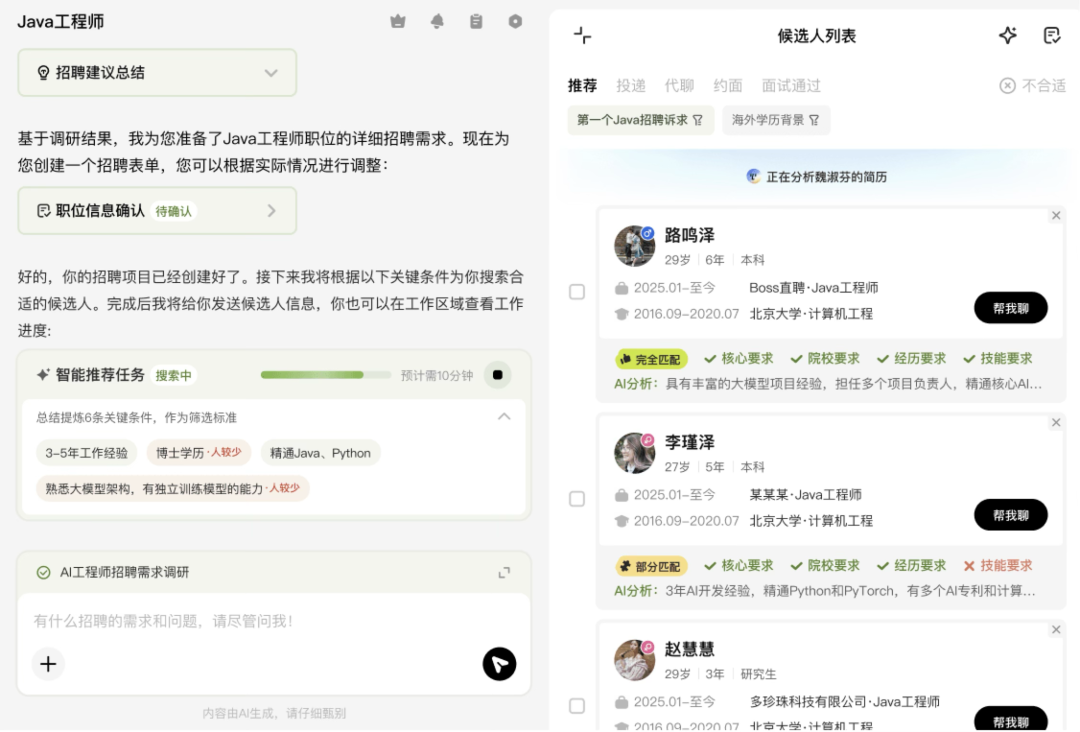
Task: Click the 不合适 circled-x icon
Action: pos(1008,85)
